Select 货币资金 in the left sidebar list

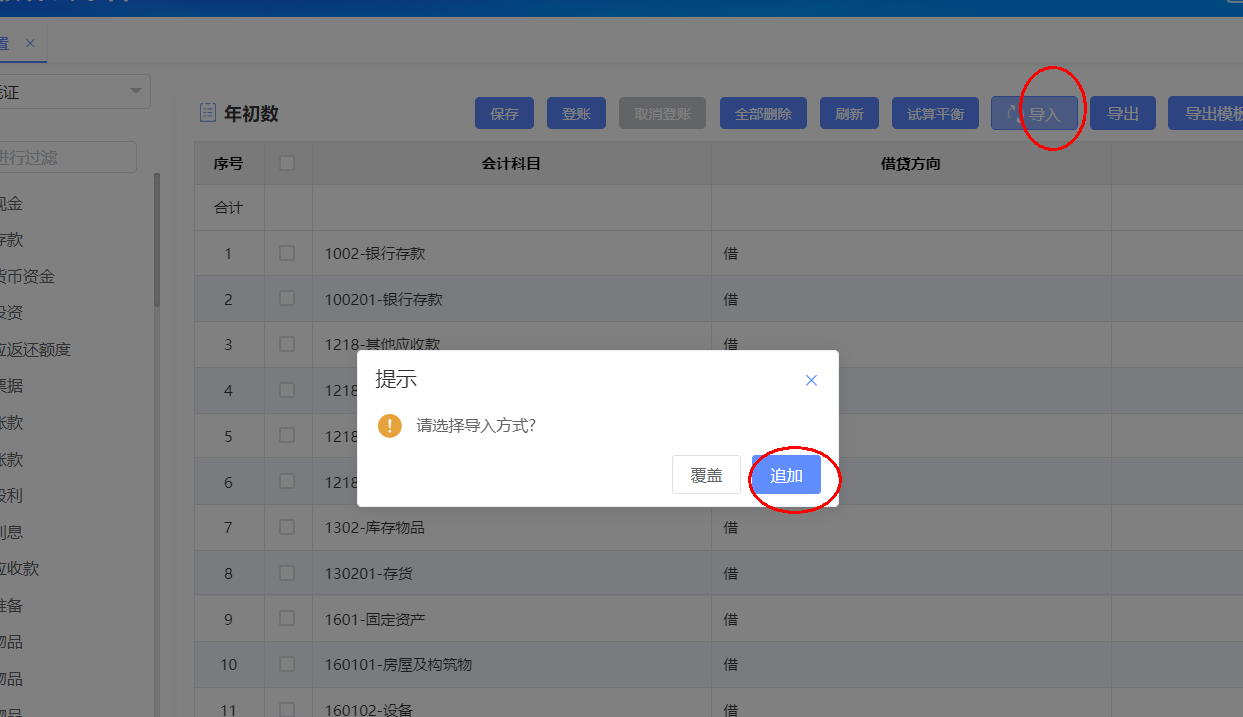coord(27,277)
